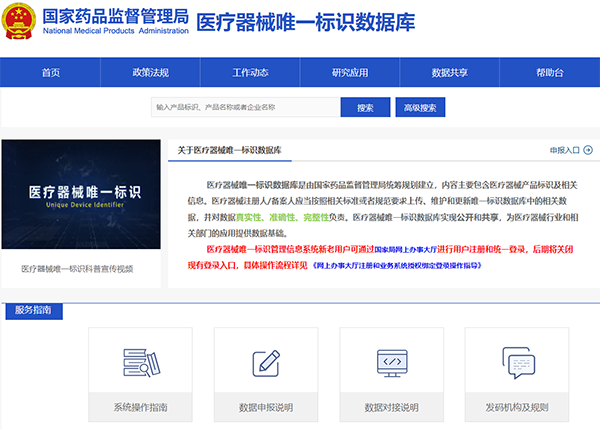Open the 工作动态 menu item
The height and width of the screenshot is (429, 600).
click(250, 72)
